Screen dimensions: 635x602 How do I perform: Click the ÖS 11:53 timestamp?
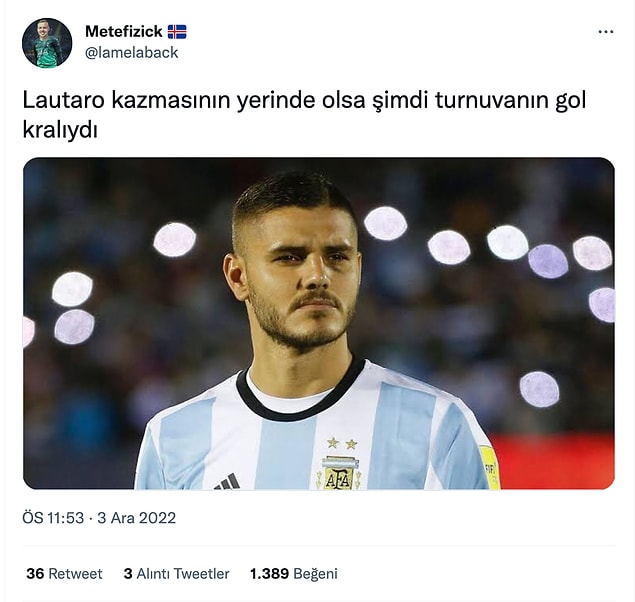pos(53,518)
